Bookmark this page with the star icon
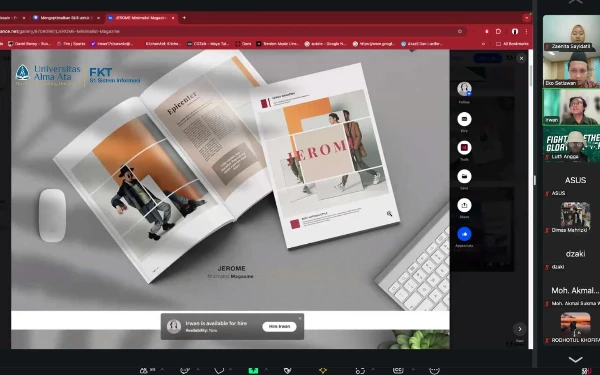The image size is (600, 375). [x=460, y=31]
